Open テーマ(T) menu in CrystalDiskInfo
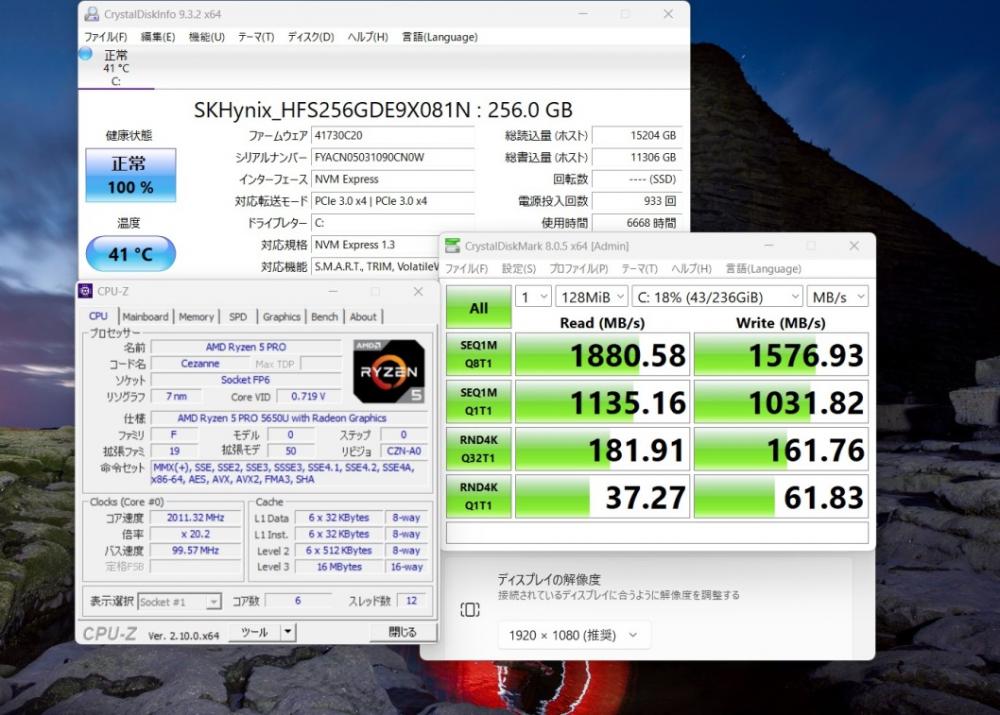This screenshot has height=715, width=1000. 256,37
